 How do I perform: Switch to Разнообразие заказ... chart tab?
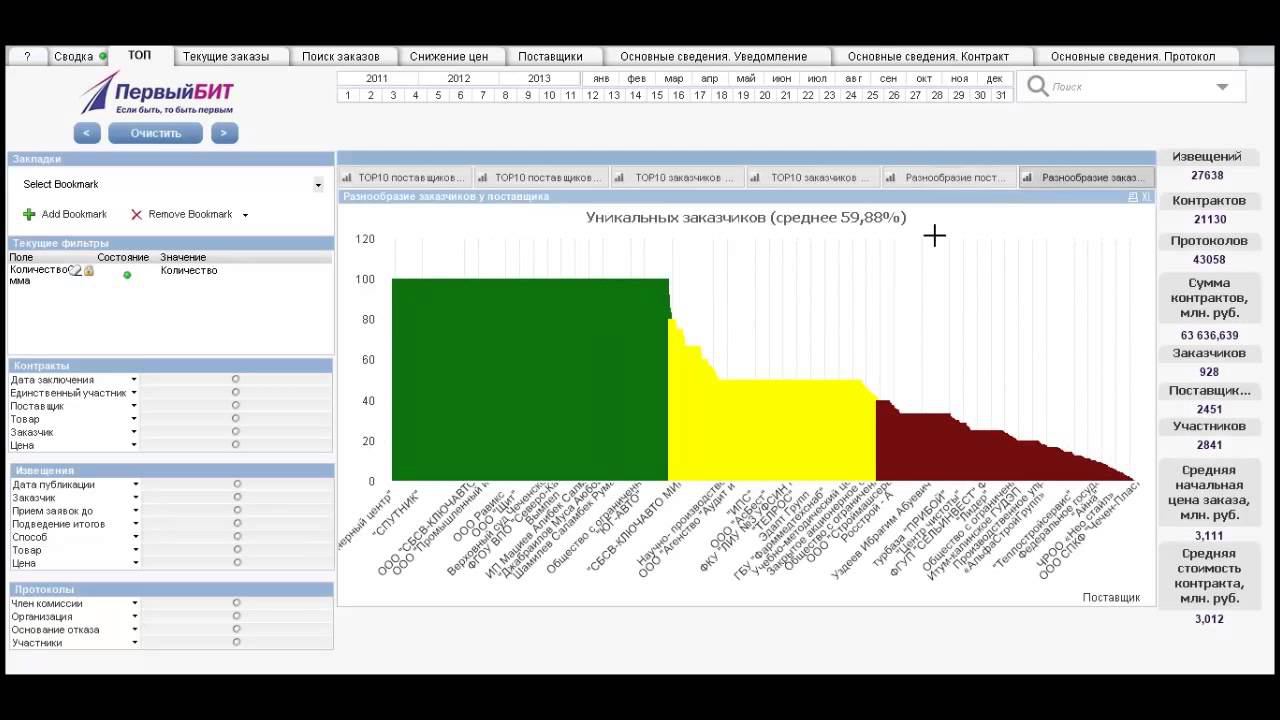click(1087, 178)
